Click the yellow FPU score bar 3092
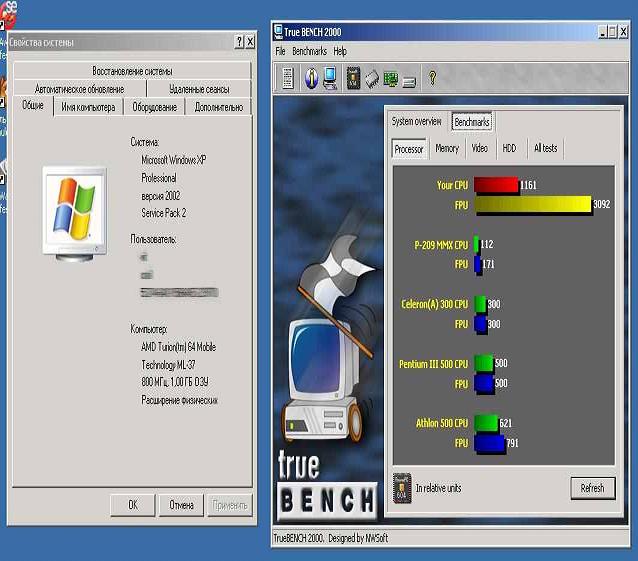This screenshot has width=638, height=561. [x=533, y=205]
